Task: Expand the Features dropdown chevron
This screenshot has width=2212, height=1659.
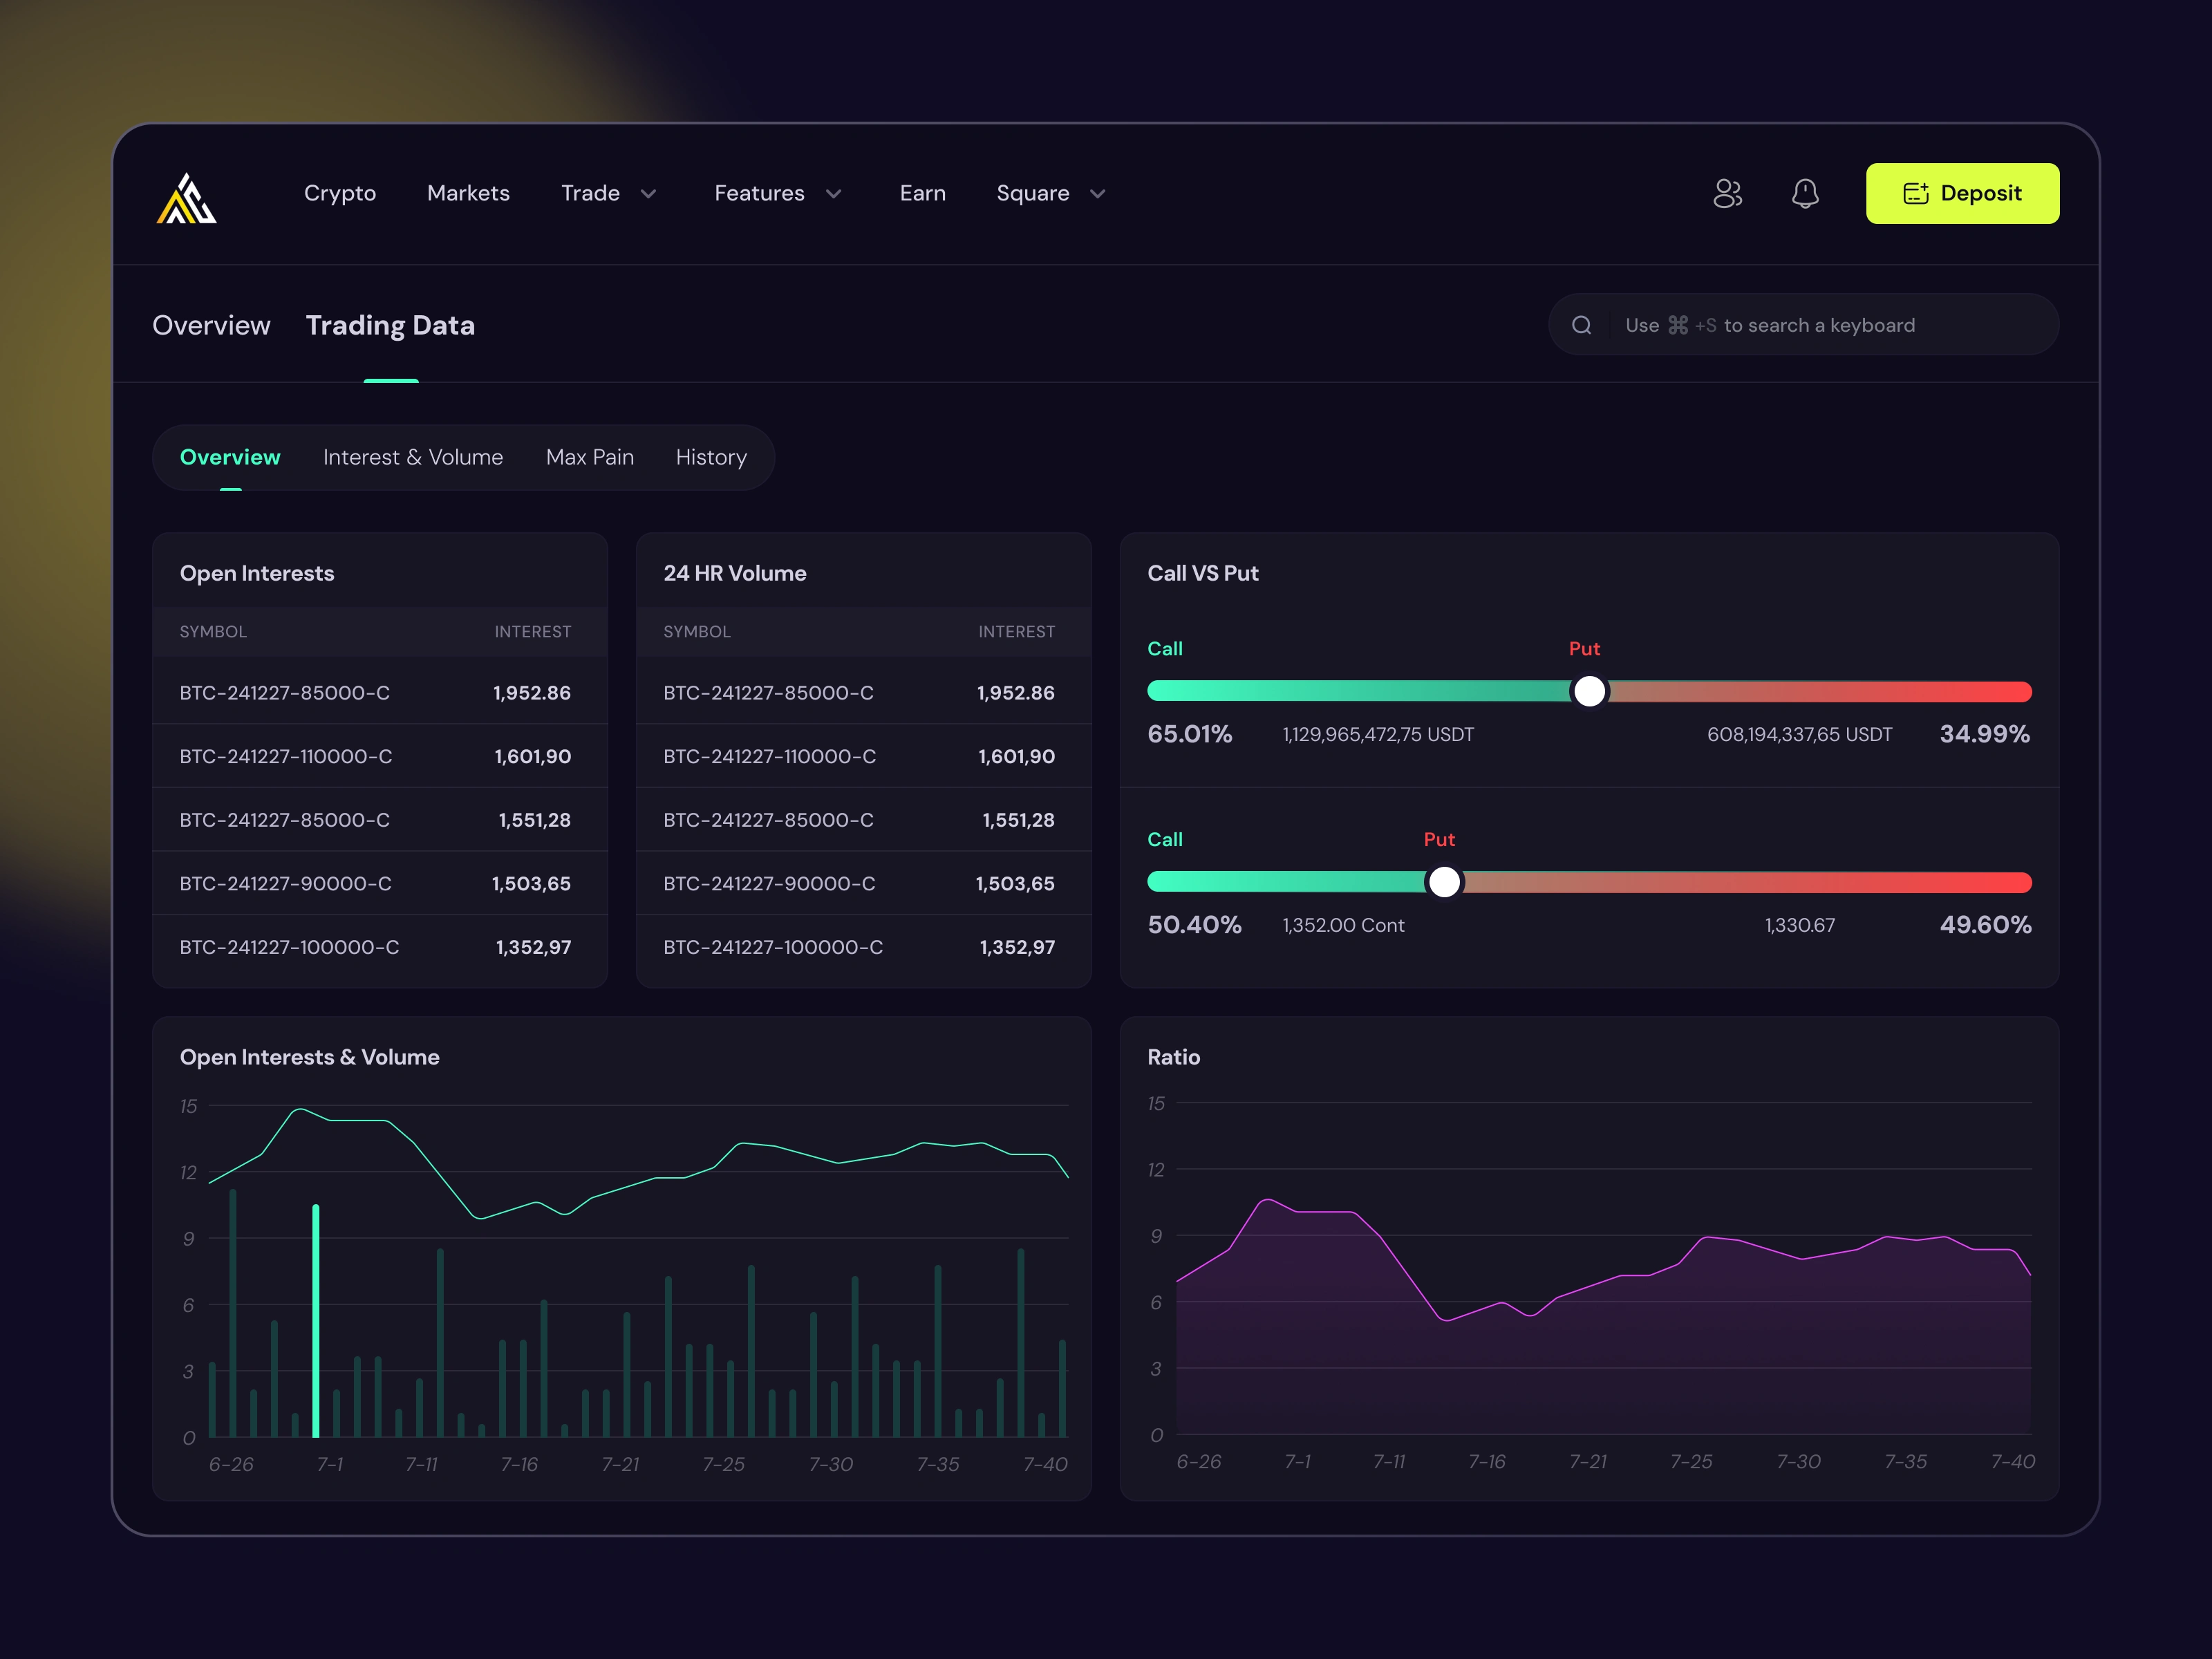Action: [x=833, y=194]
